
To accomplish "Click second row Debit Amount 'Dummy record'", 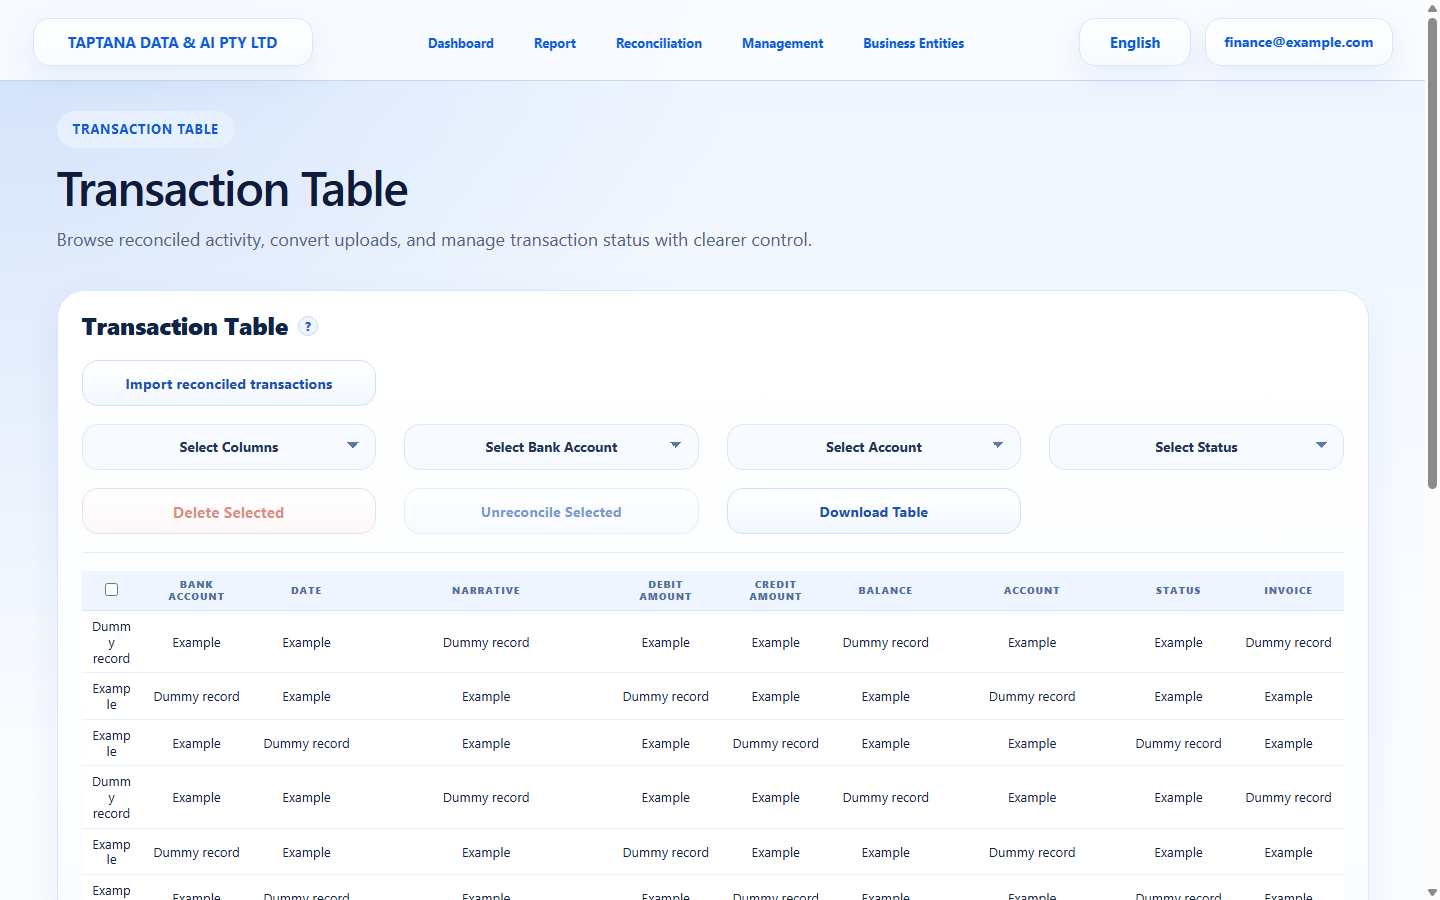I will (666, 696).
